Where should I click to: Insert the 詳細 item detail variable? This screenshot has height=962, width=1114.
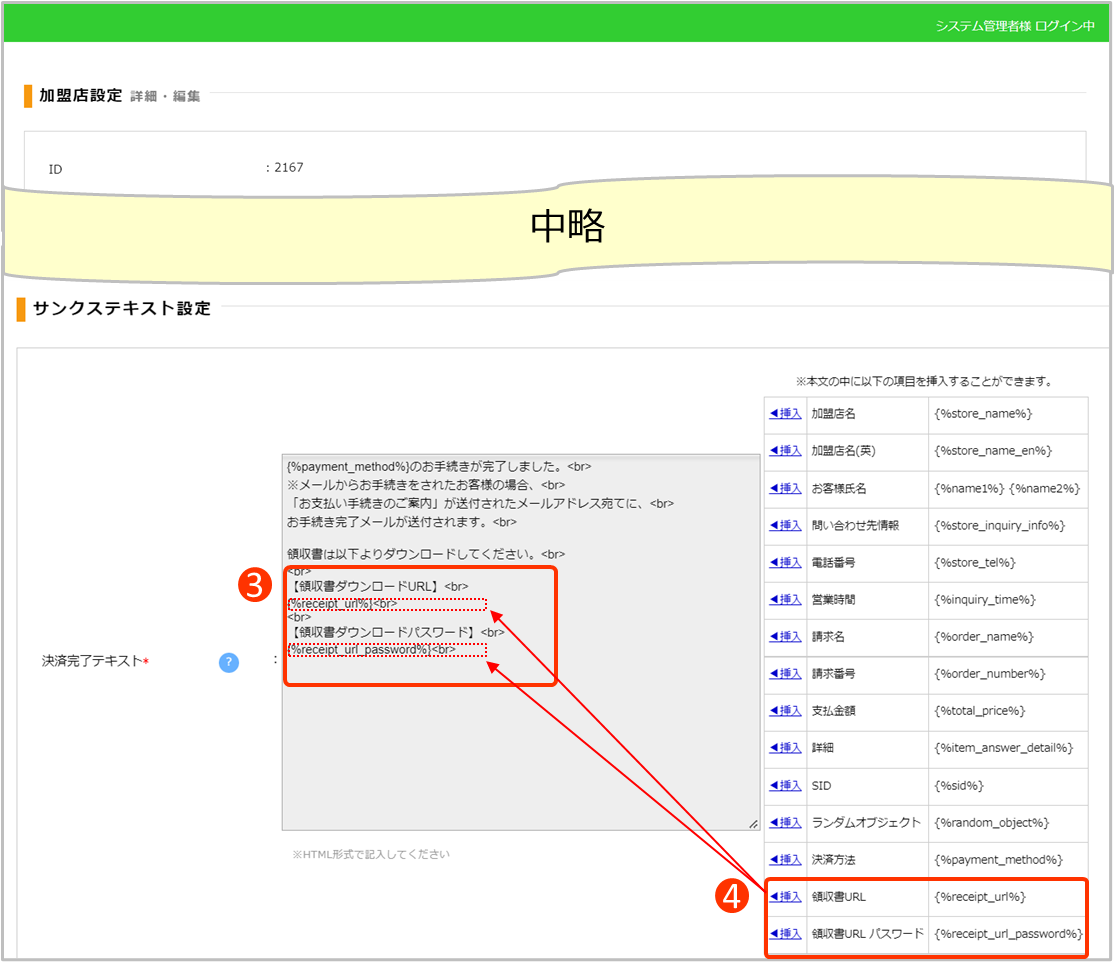click(785, 748)
